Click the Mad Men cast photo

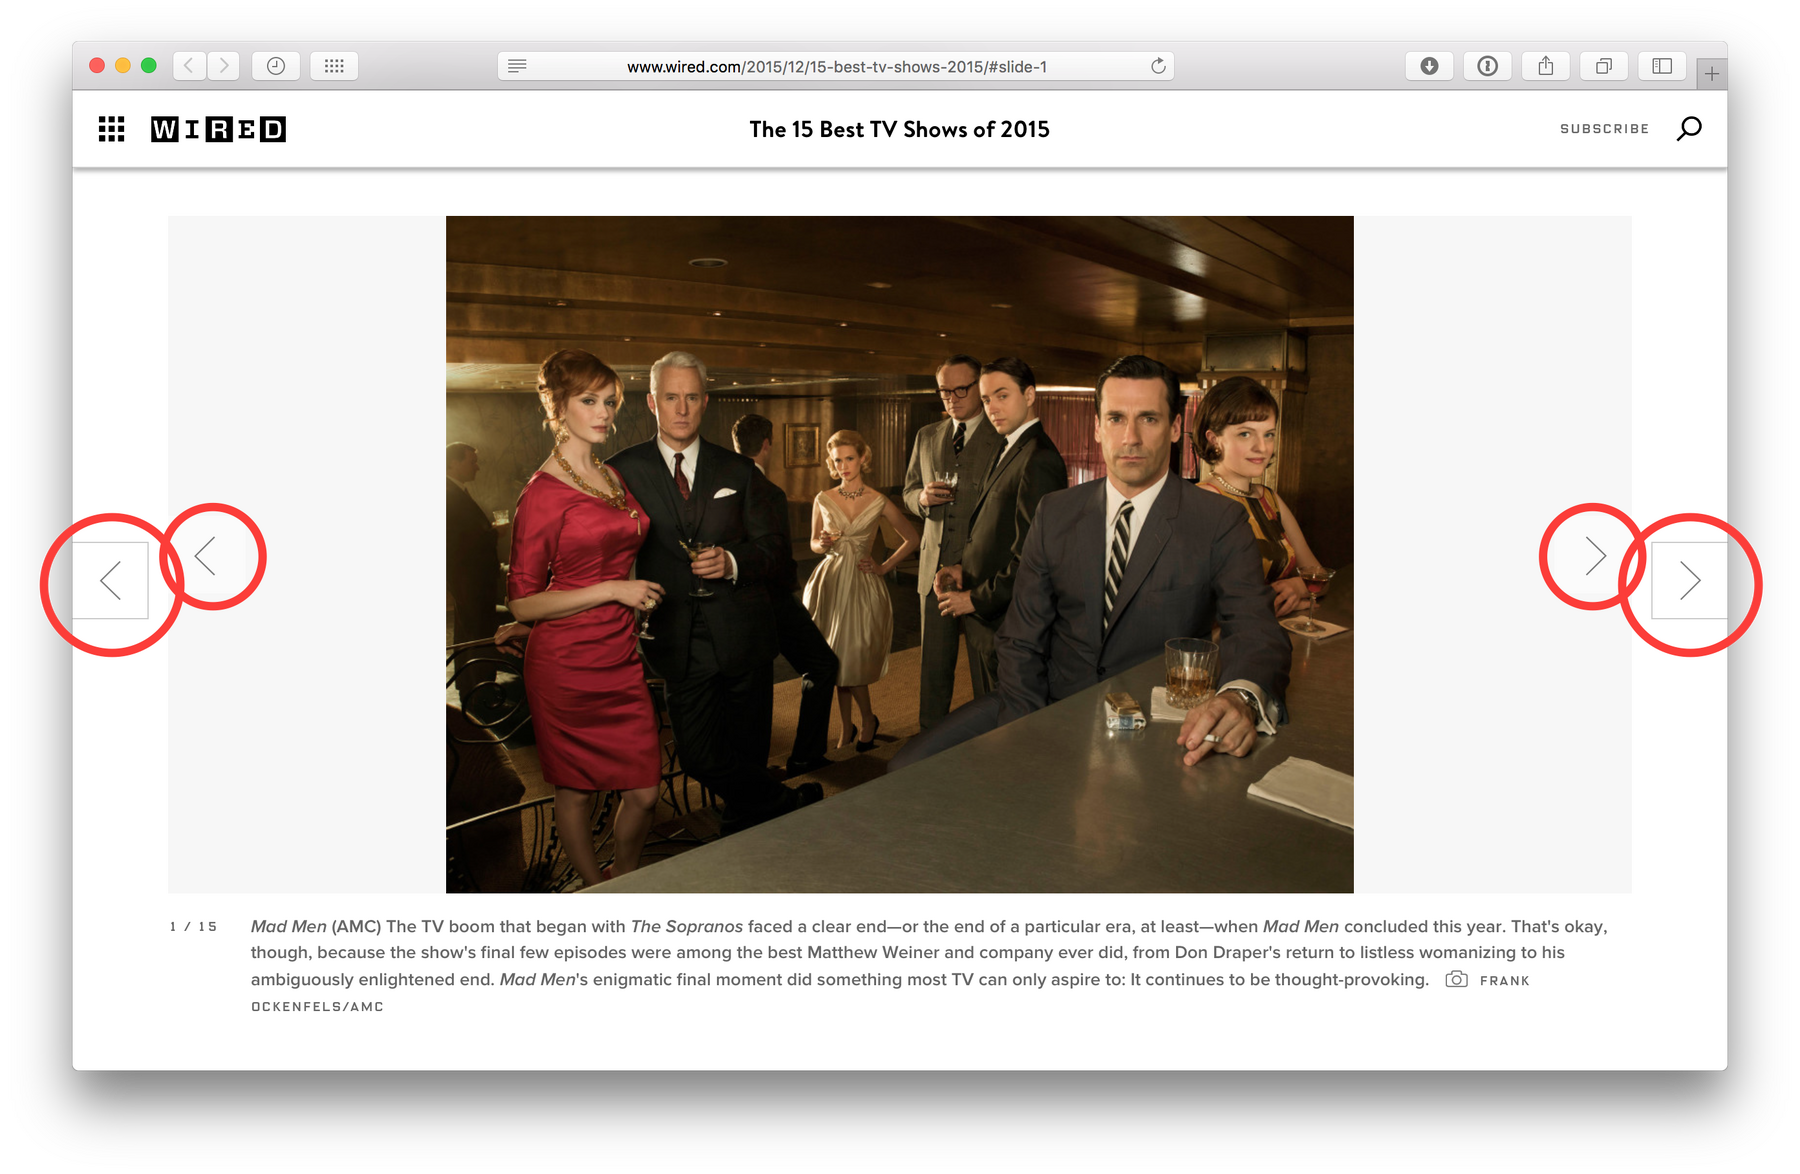pyautogui.click(x=900, y=554)
